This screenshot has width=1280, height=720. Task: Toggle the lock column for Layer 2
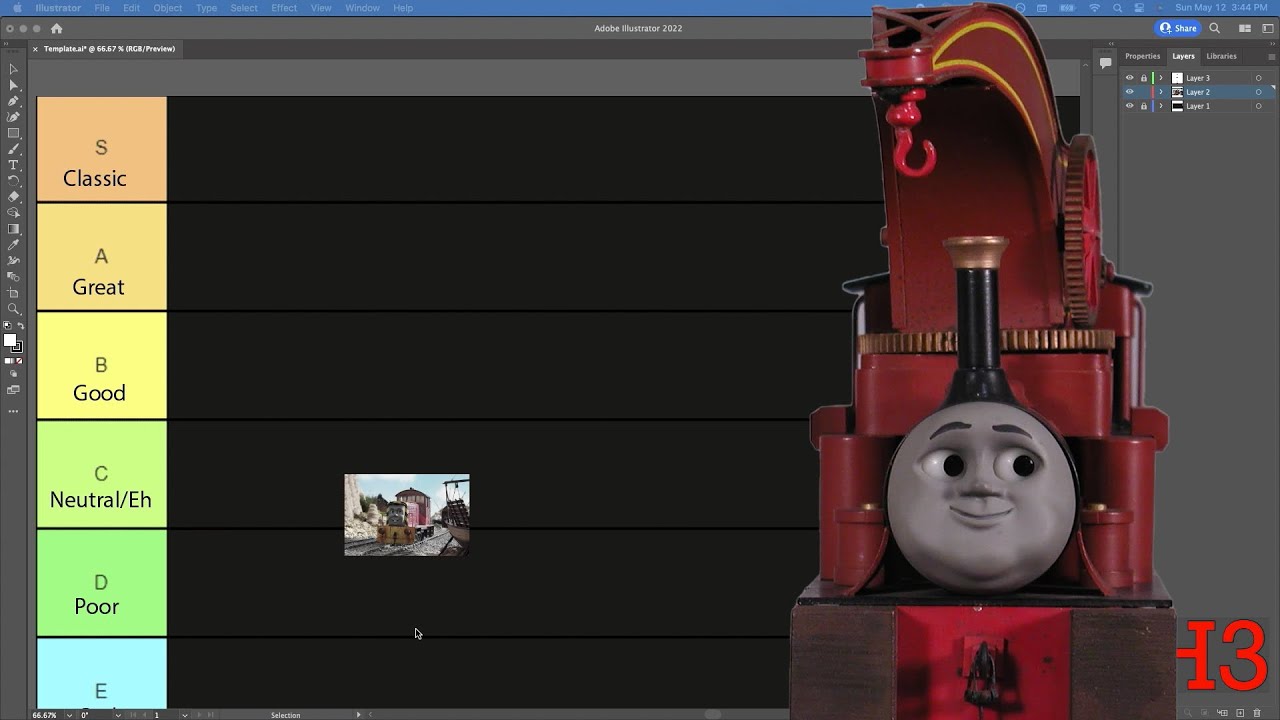click(1144, 92)
